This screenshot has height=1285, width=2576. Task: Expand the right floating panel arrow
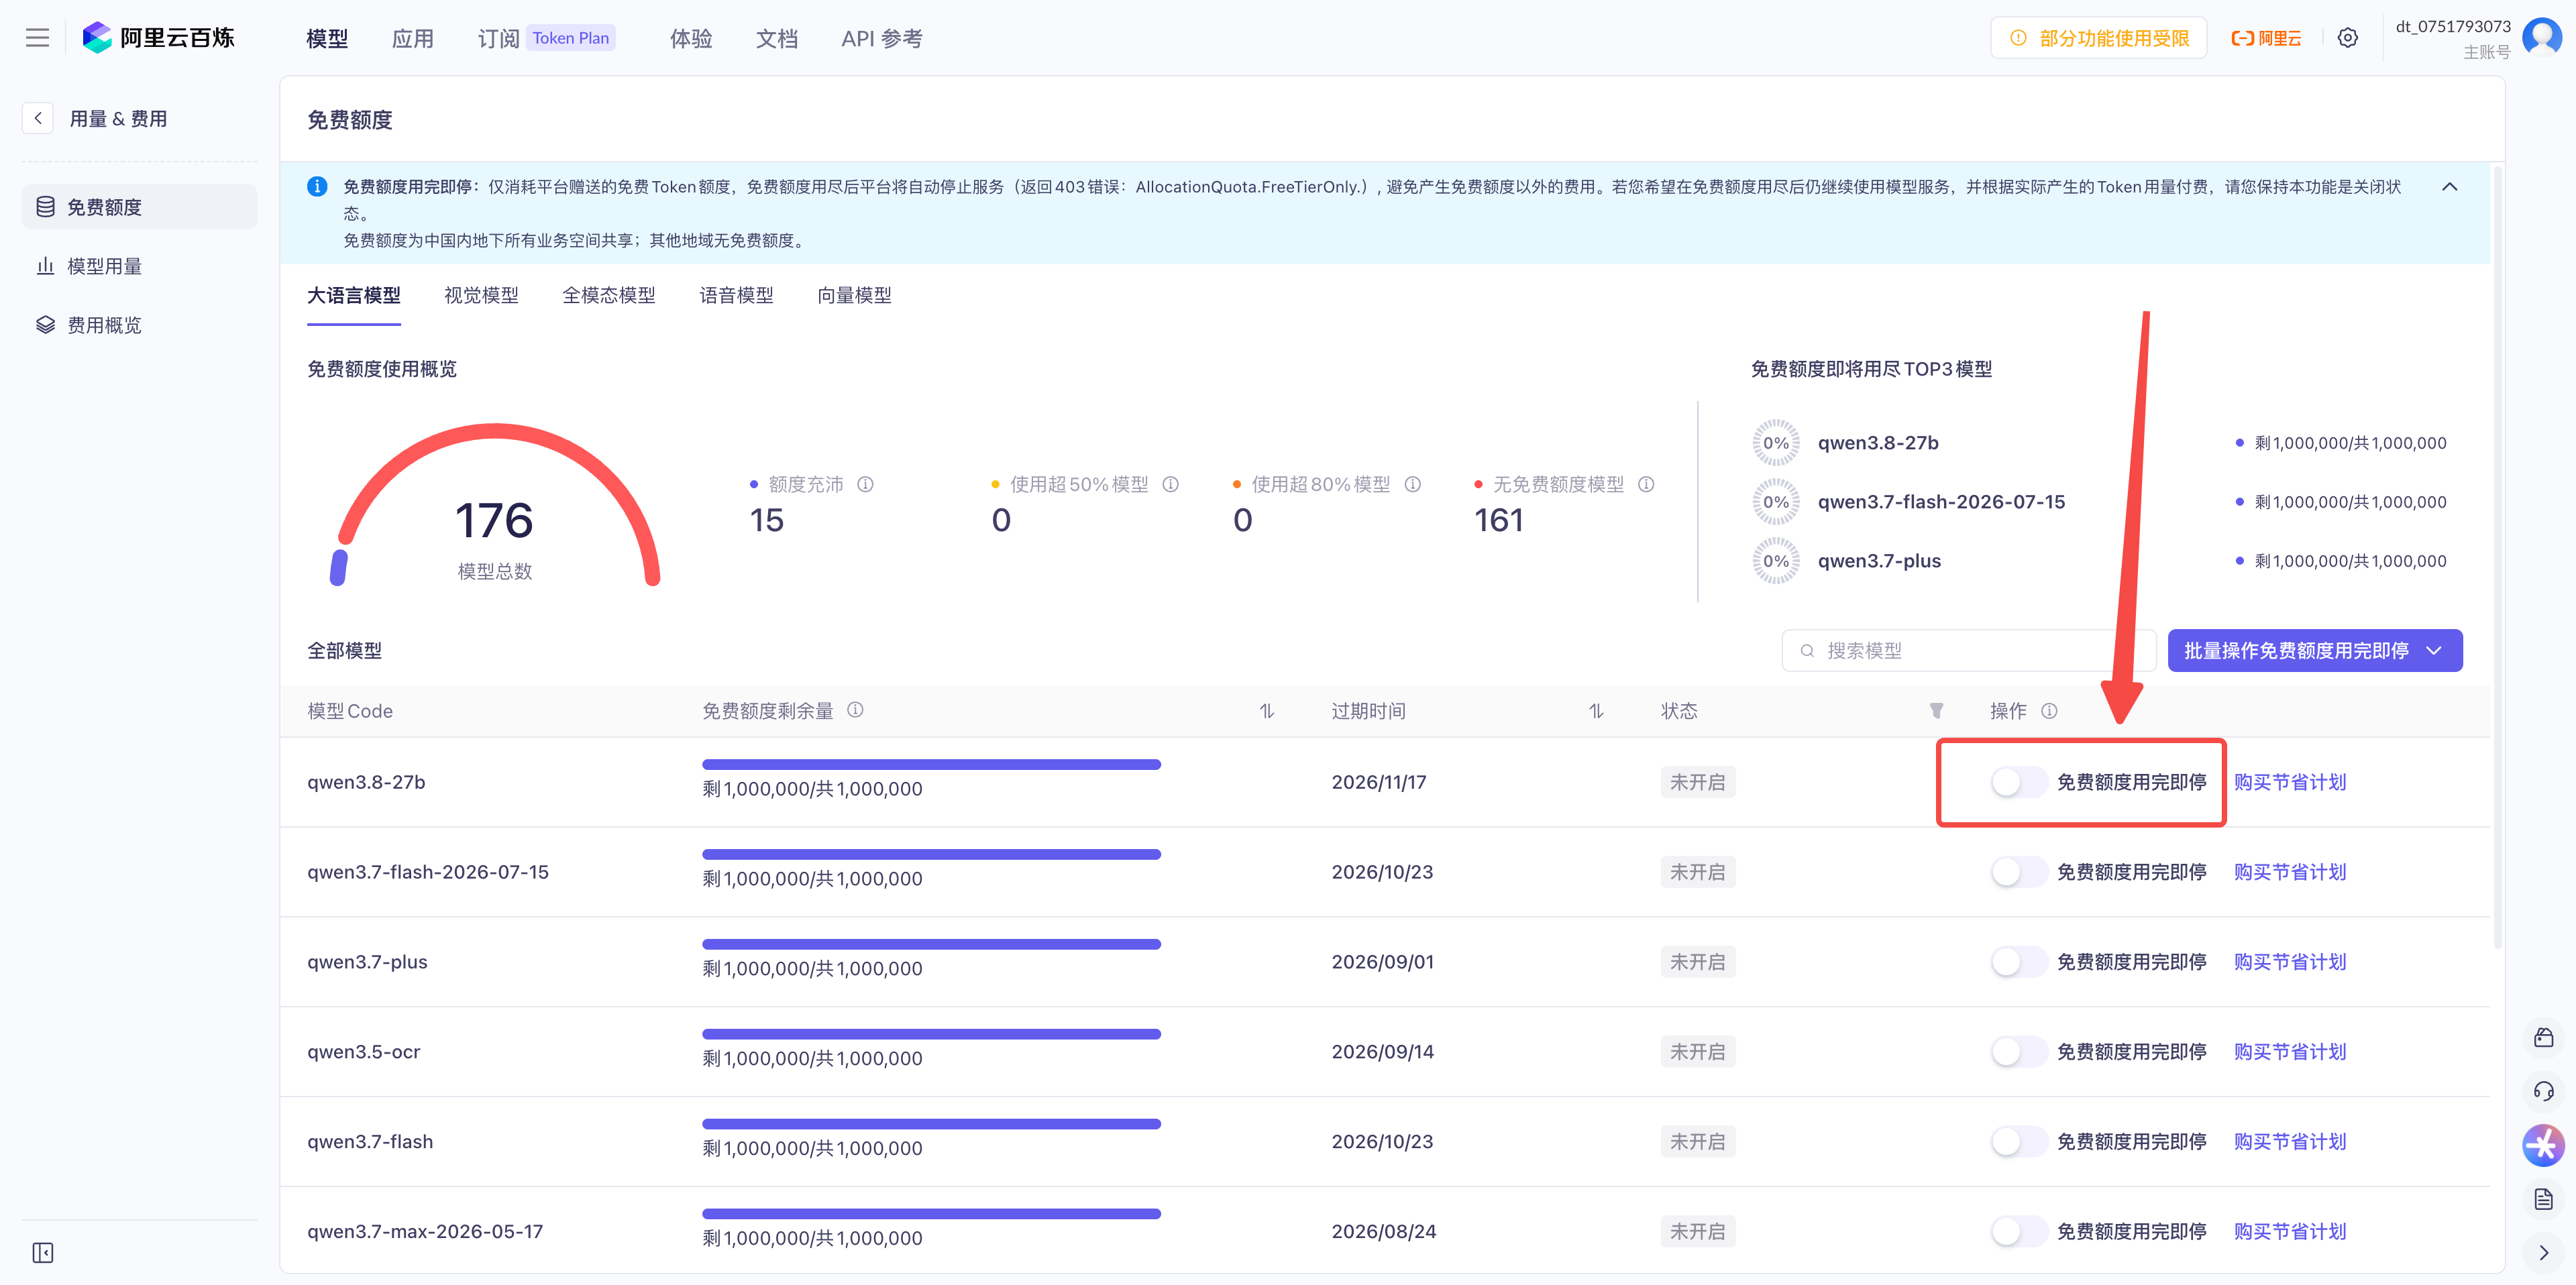click(2544, 1253)
